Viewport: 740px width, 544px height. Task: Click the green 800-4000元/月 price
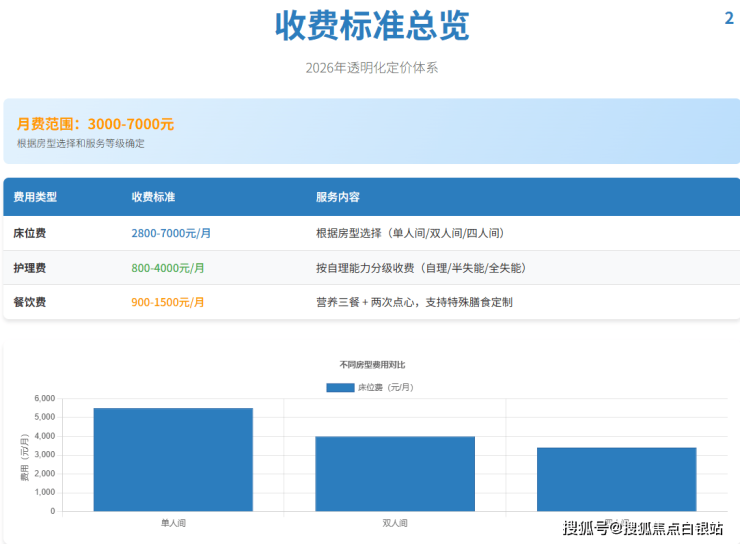point(168,268)
